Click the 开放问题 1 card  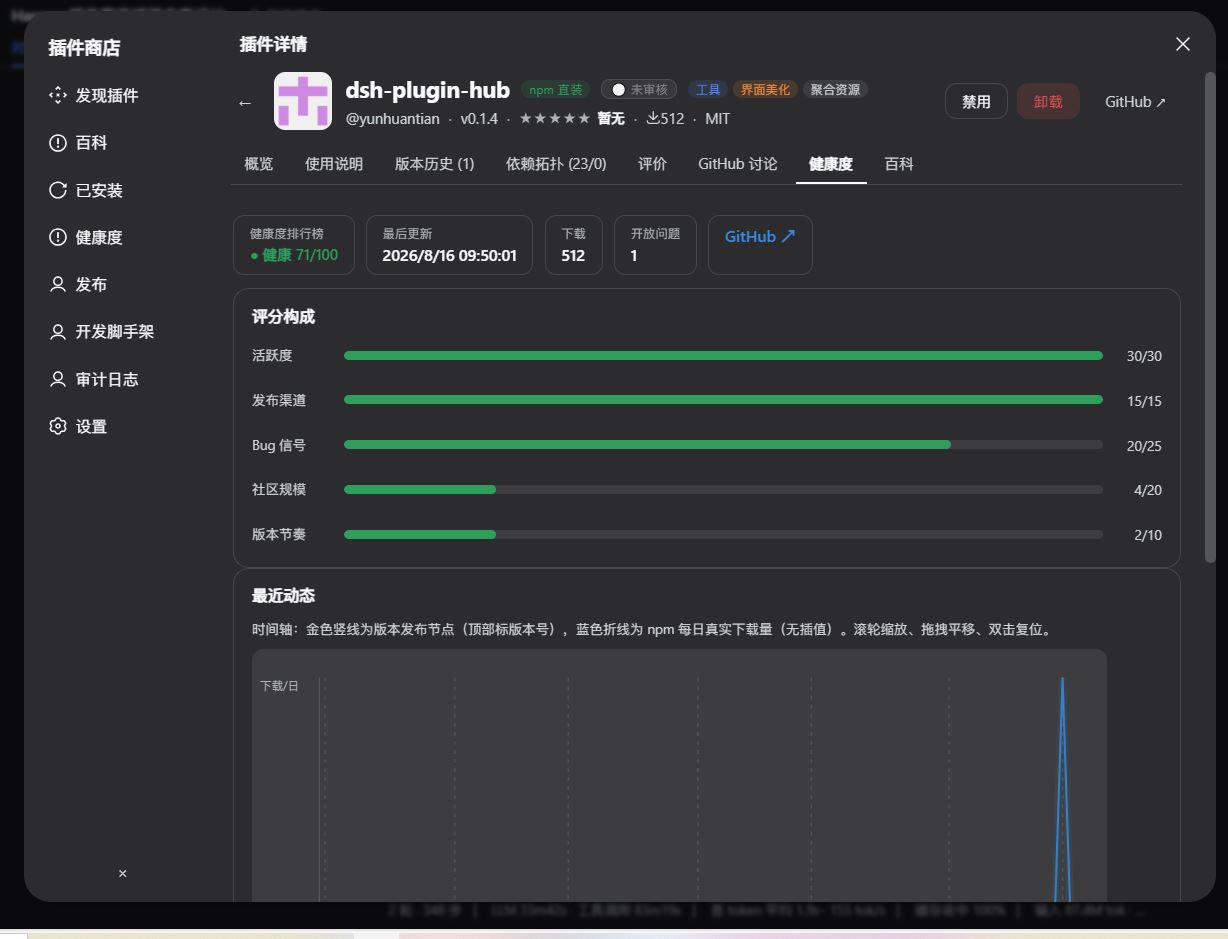coord(655,245)
